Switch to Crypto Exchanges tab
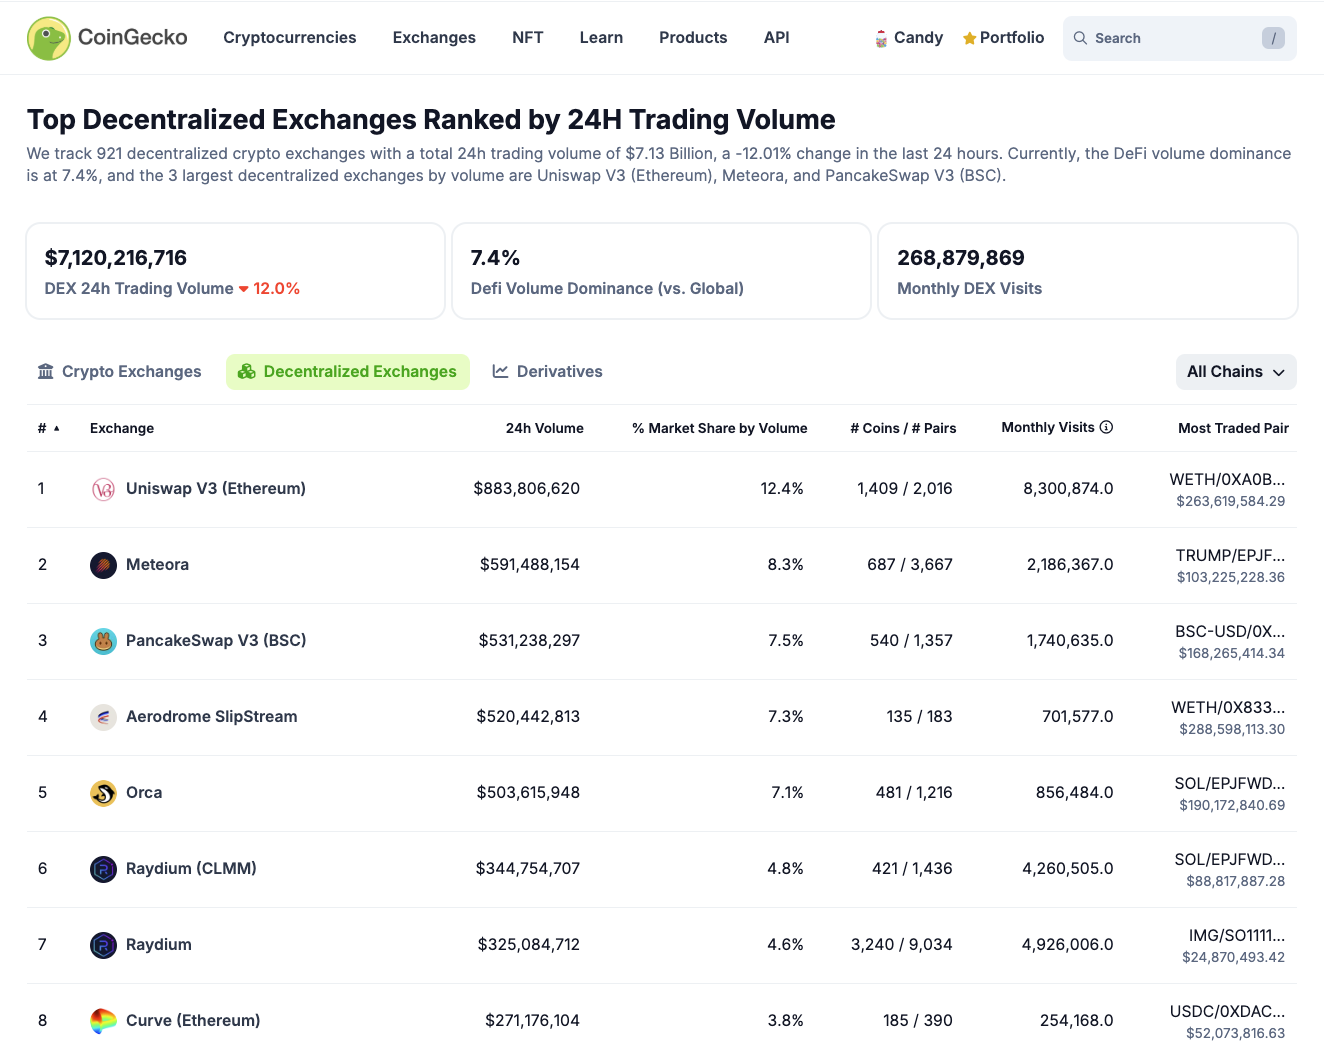Screen dimensions: 1324x1059 119,372
